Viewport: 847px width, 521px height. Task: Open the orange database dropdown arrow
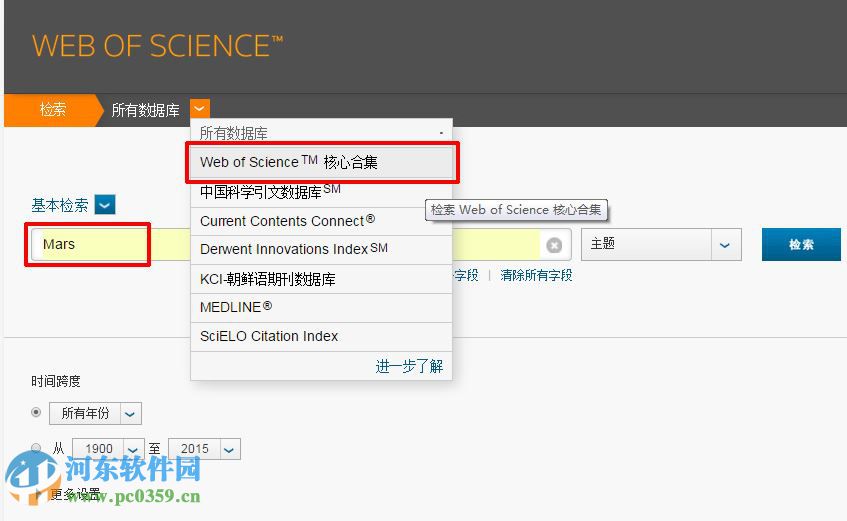pyautogui.click(x=199, y=109)
